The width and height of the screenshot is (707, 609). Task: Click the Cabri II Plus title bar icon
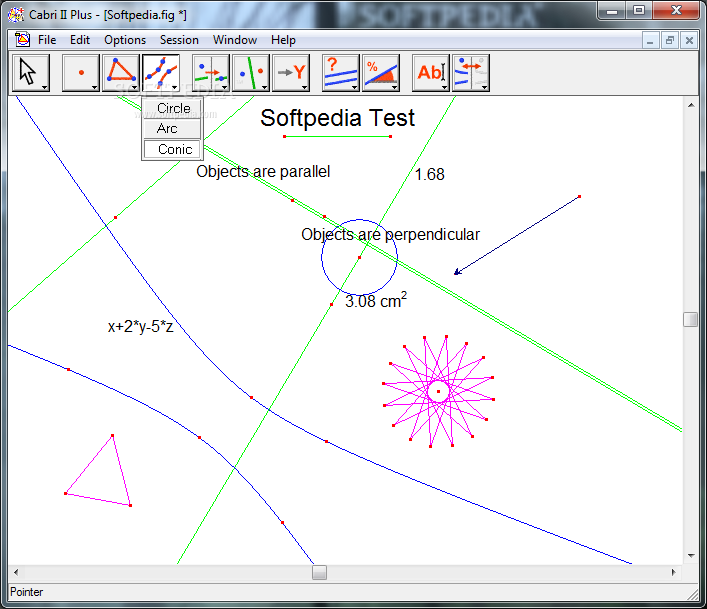[16, 14]
